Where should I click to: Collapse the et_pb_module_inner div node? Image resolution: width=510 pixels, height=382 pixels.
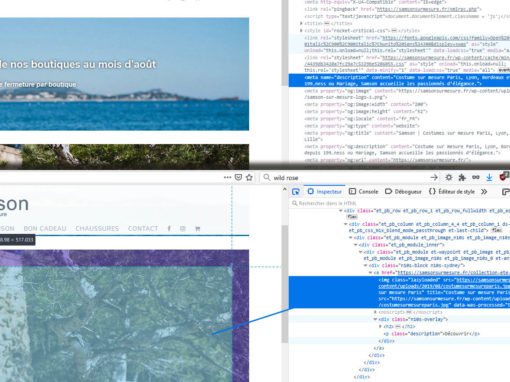pyautogui.click(x=356, y=245)
